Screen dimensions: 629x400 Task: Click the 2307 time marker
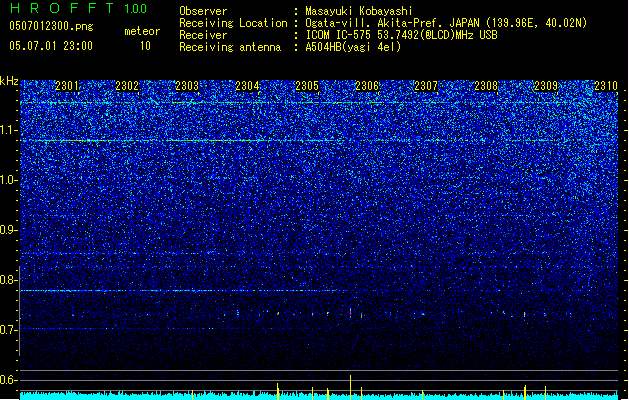click(426, 86)
